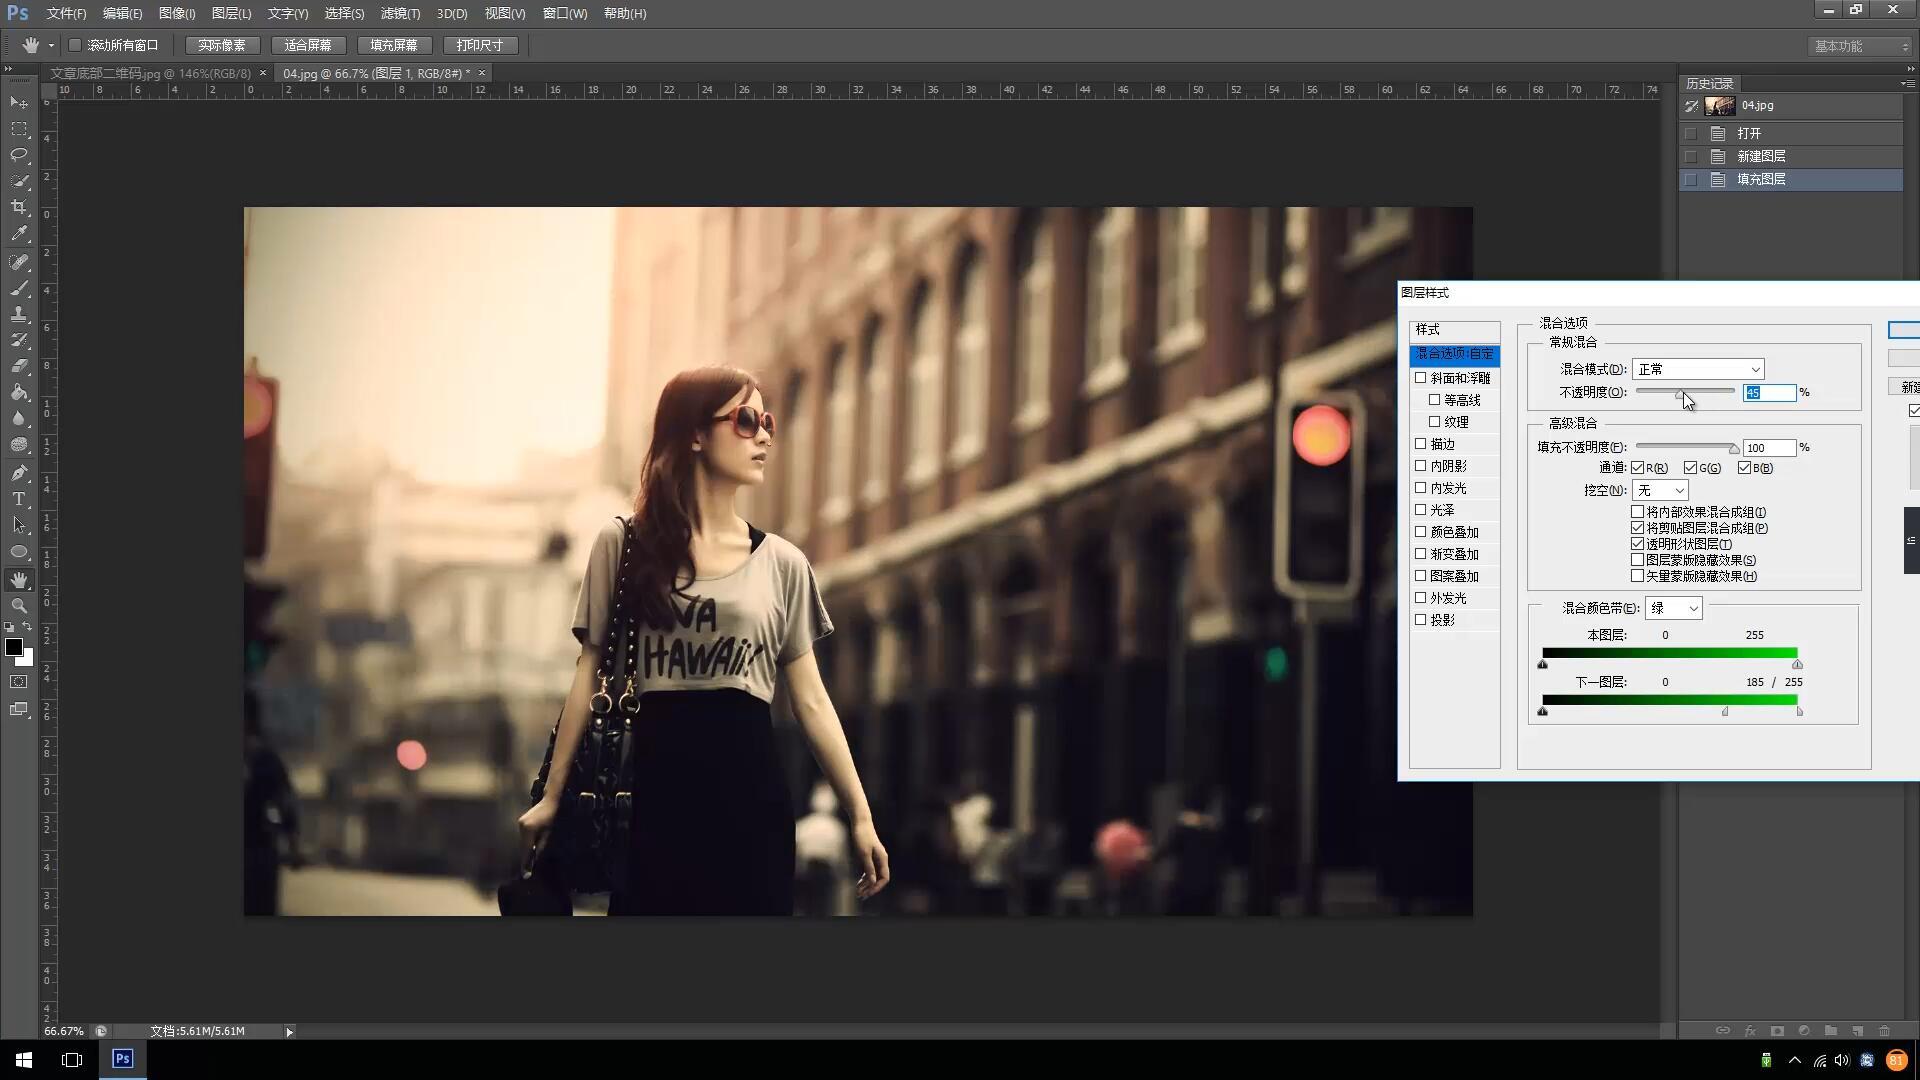Select the Eyedropper tool

19,234
